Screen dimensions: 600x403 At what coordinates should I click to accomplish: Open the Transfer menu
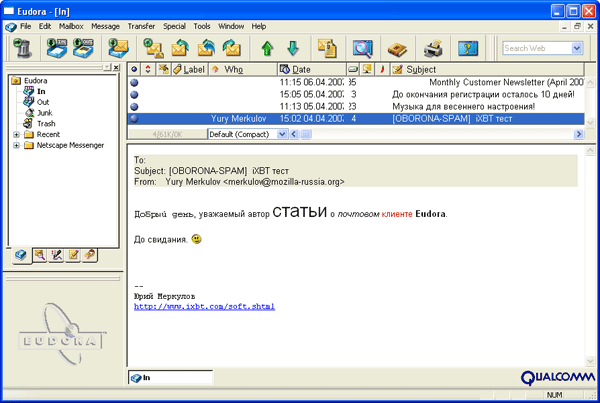pos(141,26)
